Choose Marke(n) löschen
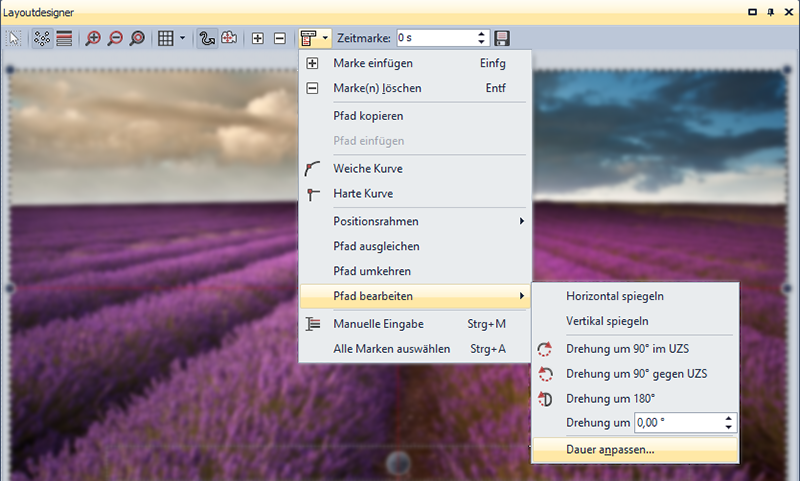 [415, 88]
